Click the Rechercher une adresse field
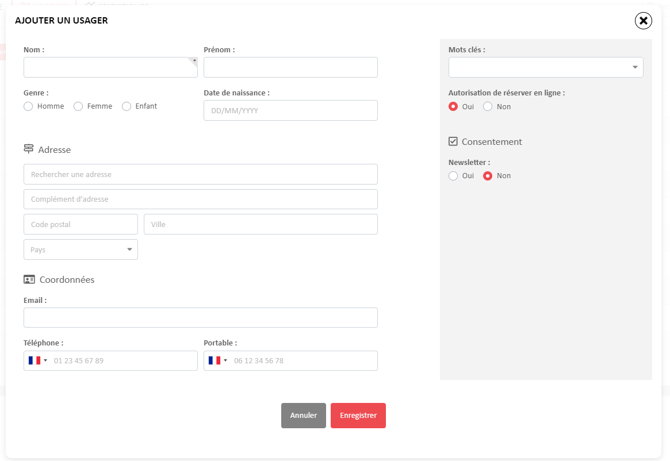670x461 pixels. [x=200, y=174]
